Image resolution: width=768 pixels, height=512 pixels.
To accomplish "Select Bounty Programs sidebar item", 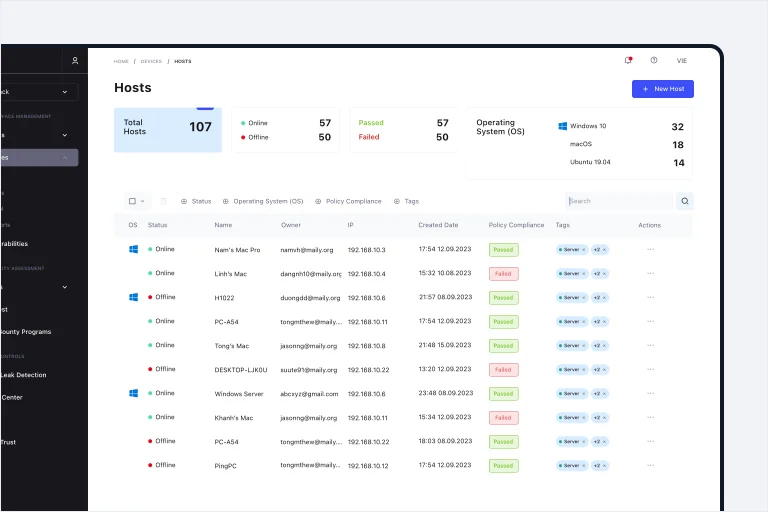I will [25, 332].
